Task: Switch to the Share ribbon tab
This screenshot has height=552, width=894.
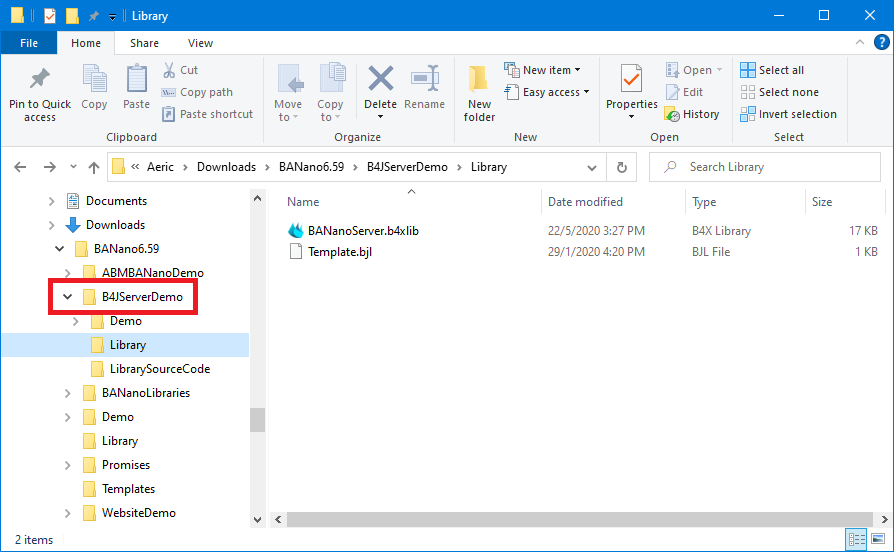Action: [x=144, y=43]
